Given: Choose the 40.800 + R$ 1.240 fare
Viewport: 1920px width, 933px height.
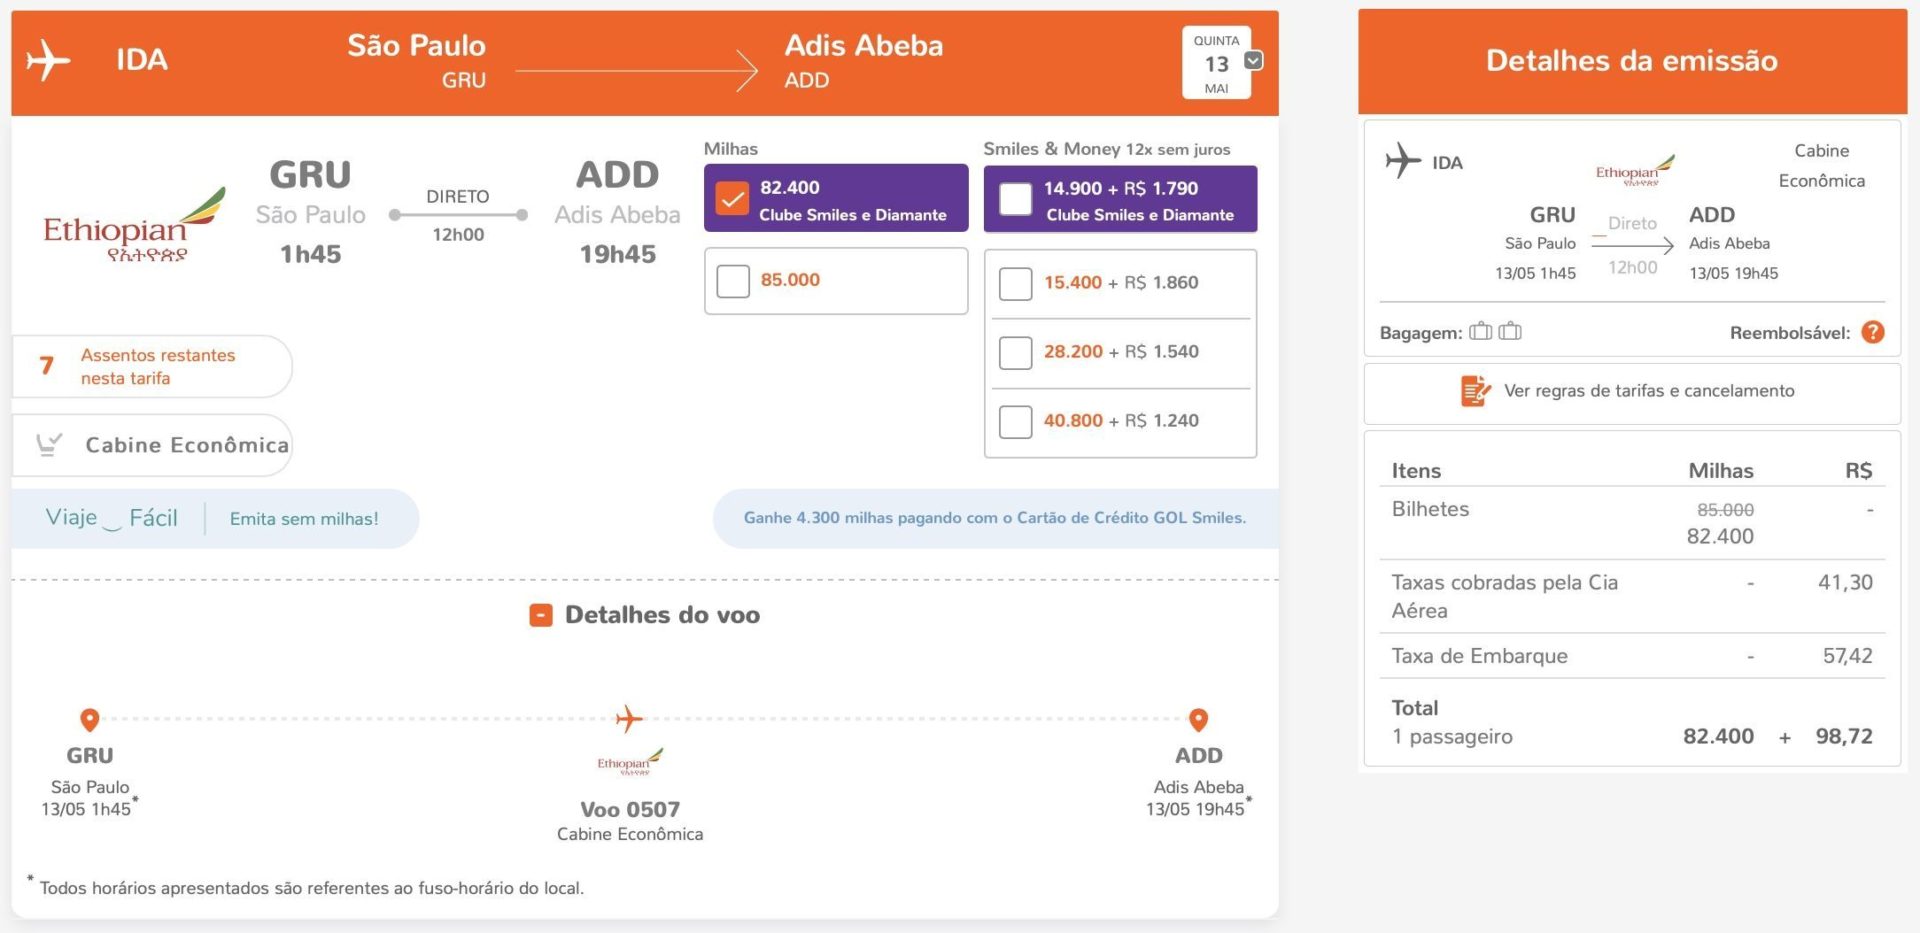Looking at the screenshot, I should pyautogui.click(x=1015, y=422).
